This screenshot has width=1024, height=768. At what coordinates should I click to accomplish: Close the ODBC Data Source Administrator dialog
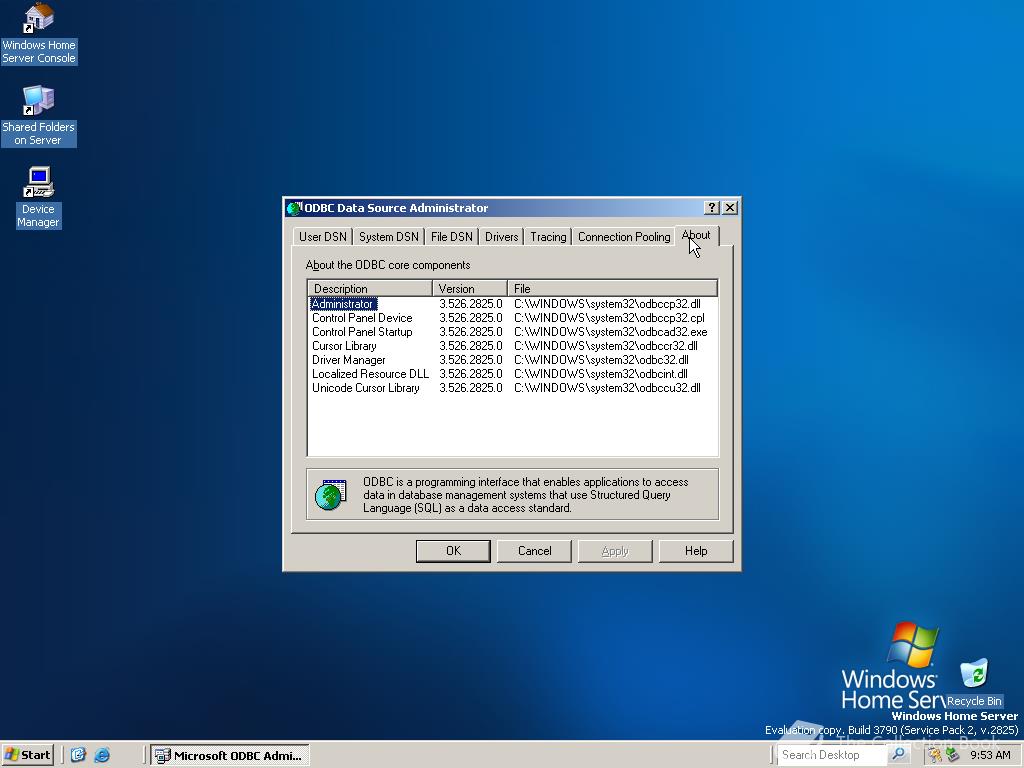(x=730, y=208)
